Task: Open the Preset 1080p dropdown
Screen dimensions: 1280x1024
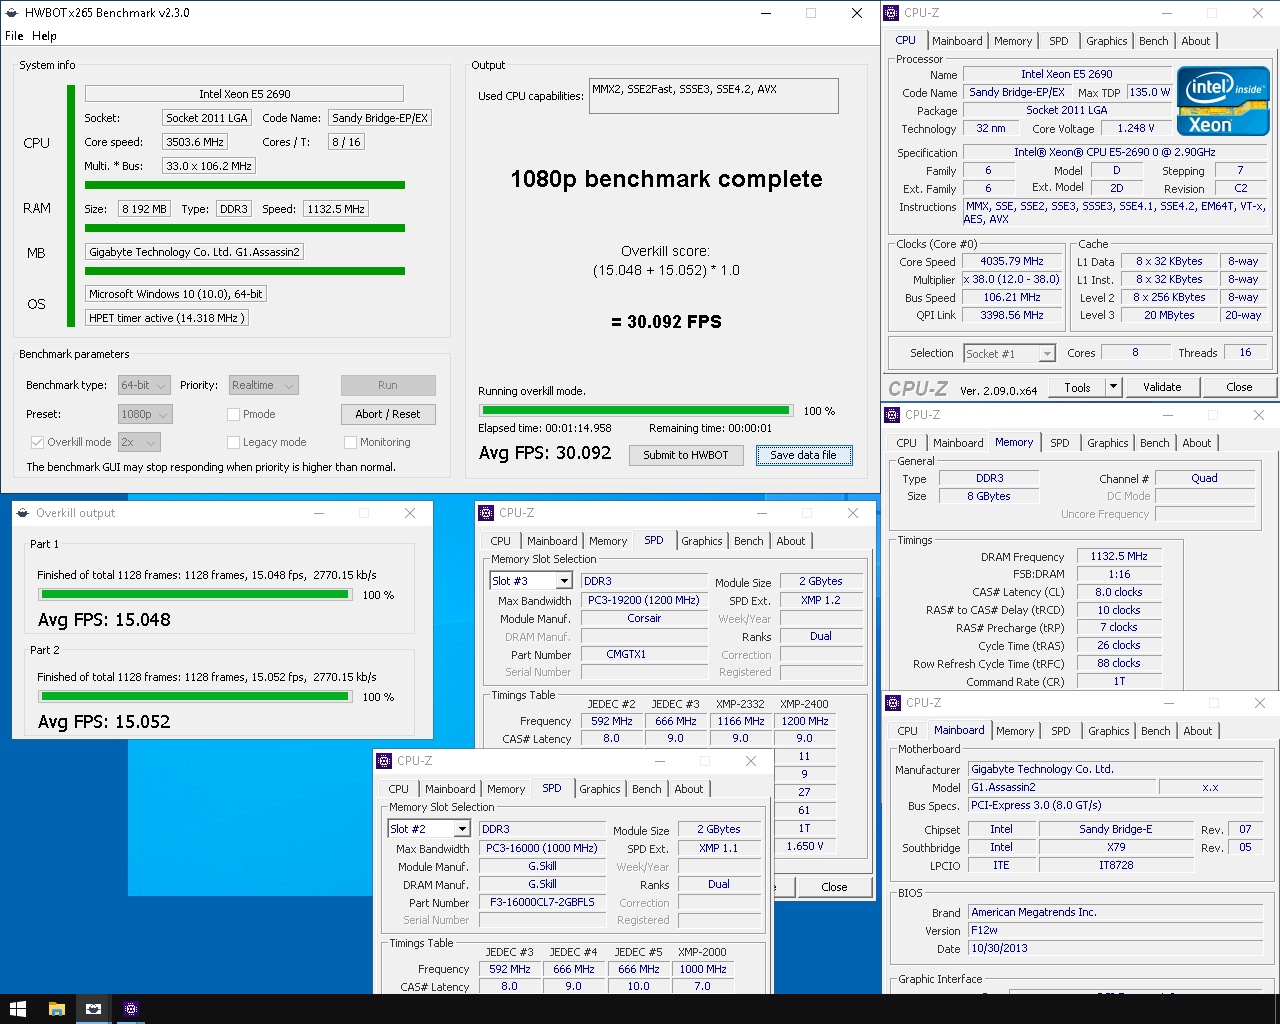Action: click(145, 414)
